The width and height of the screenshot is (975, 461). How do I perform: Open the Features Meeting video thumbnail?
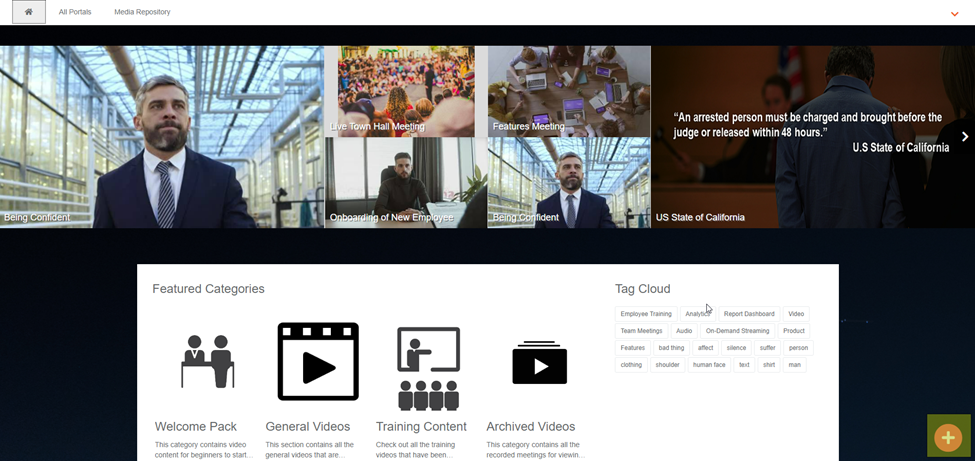coord(568,90)
